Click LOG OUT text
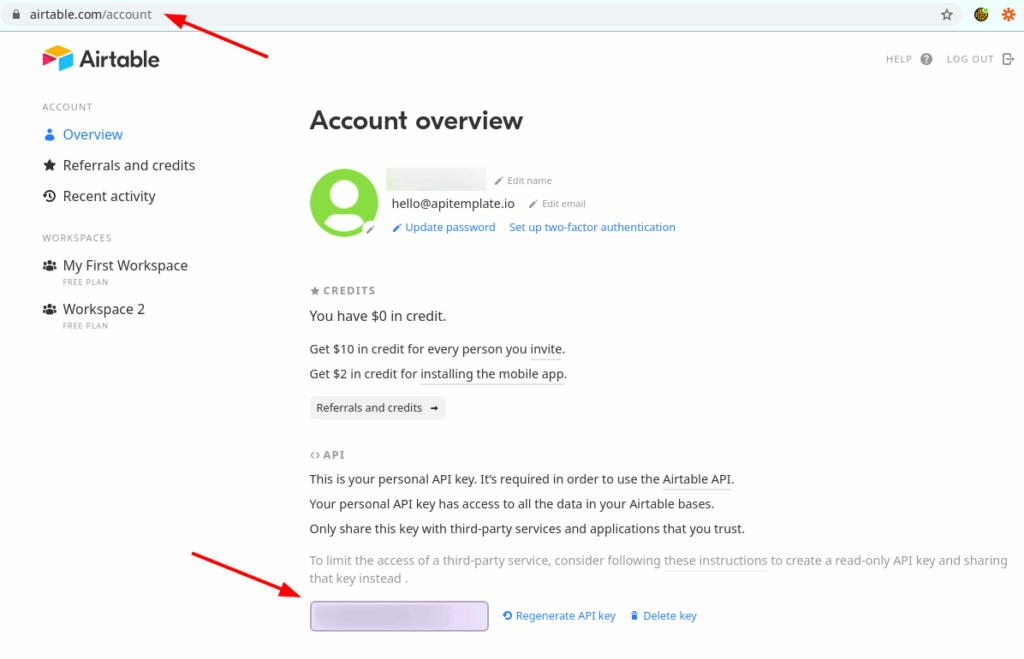Screen dimensions: 1024x659 [970, 59]
